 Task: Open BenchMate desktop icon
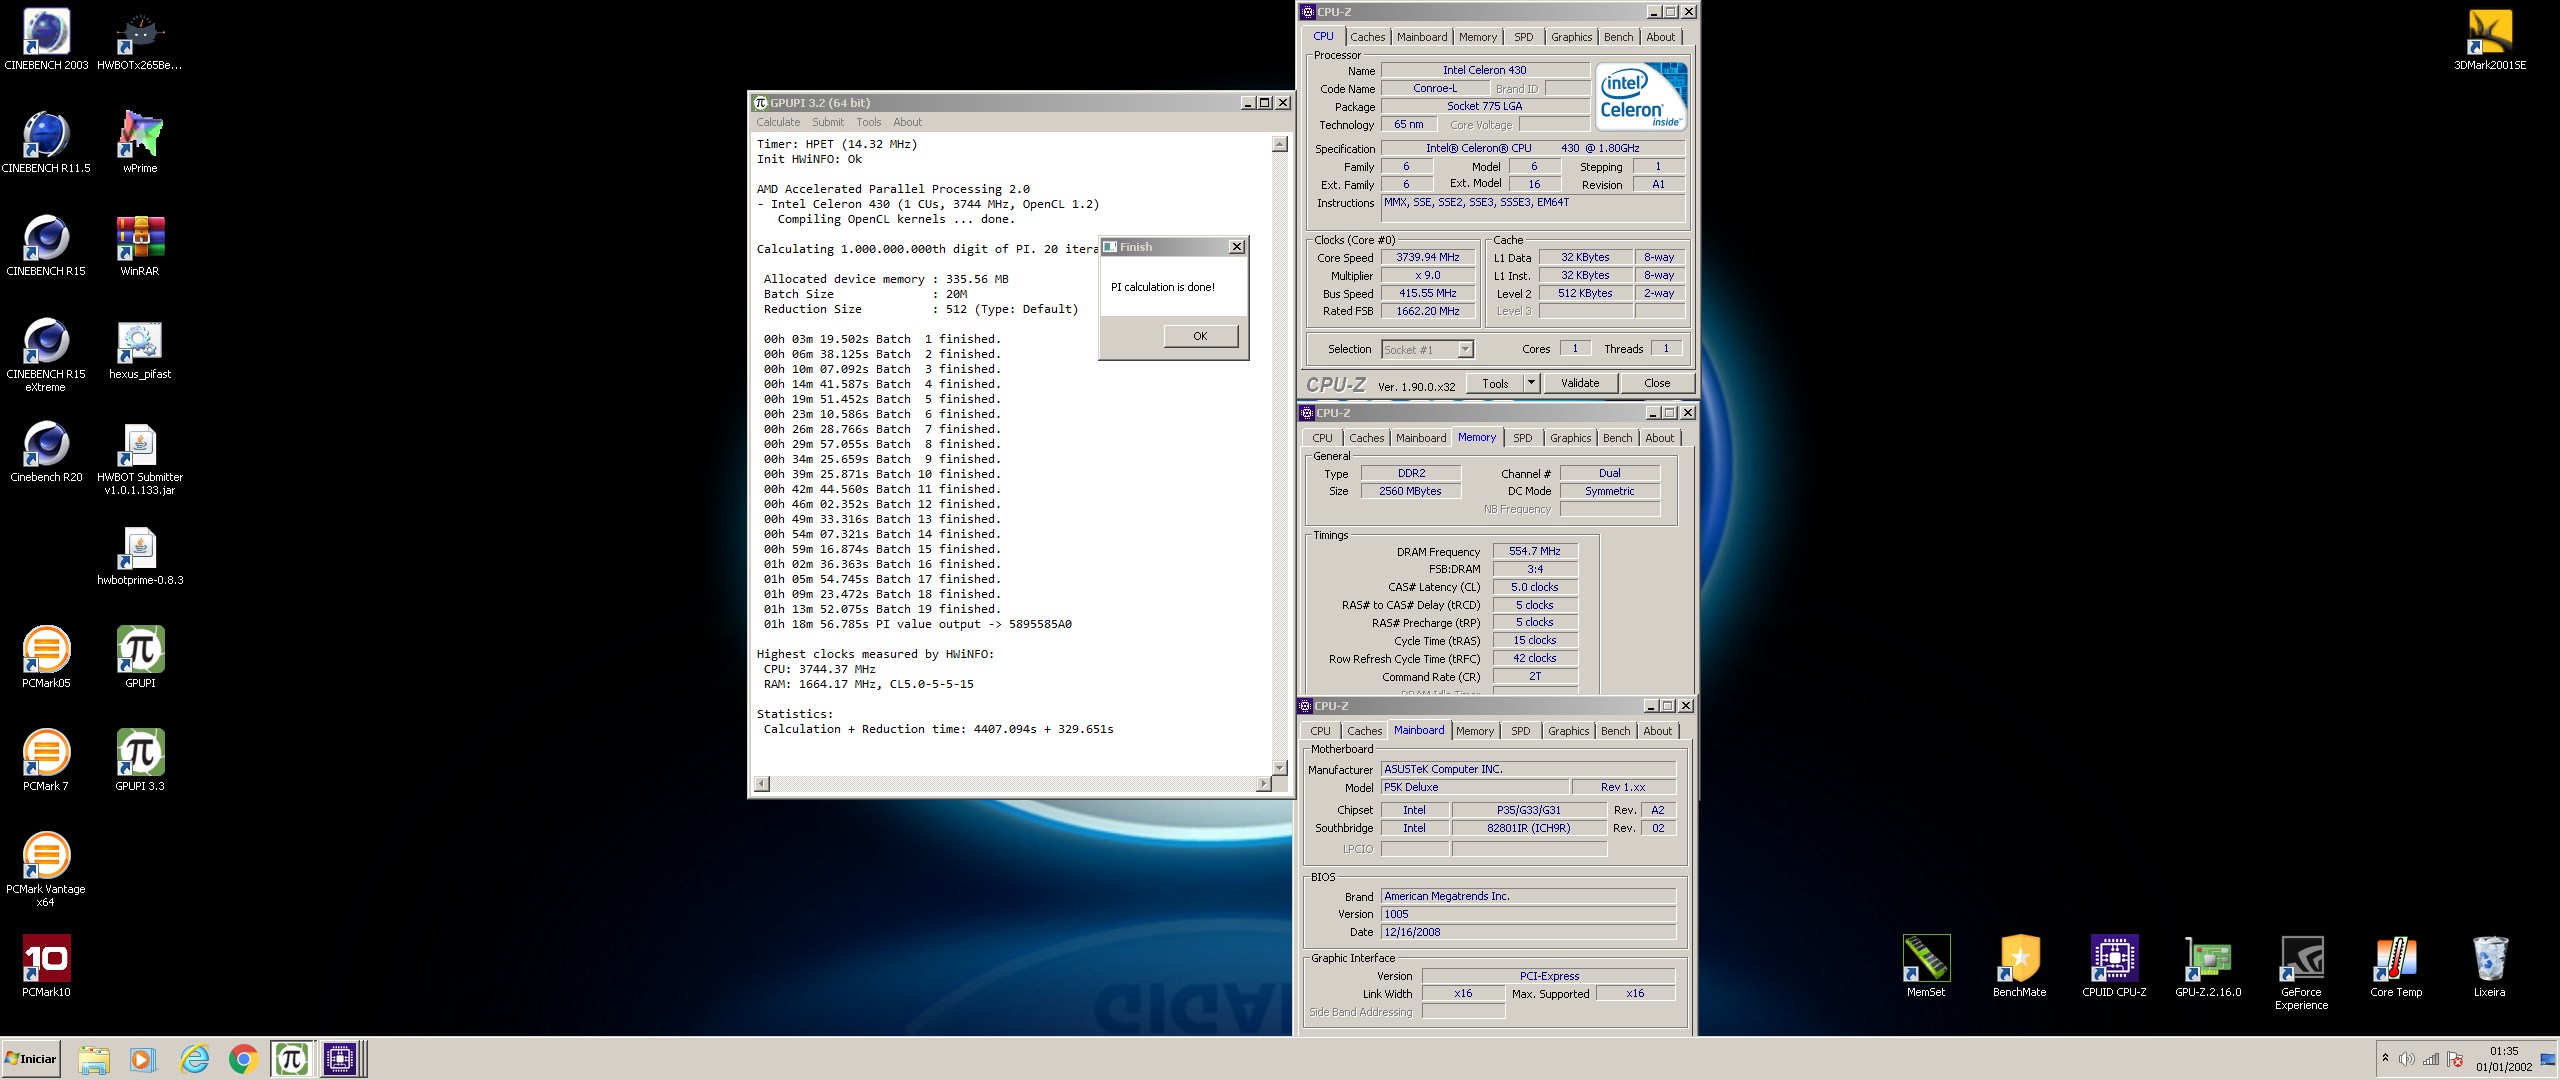click(x=2020, y=967)
